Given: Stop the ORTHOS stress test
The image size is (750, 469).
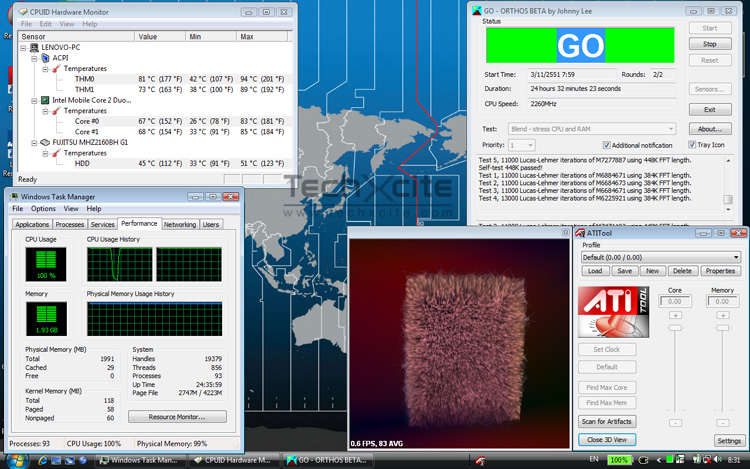Looking at the screenshot, I should 710,44.
